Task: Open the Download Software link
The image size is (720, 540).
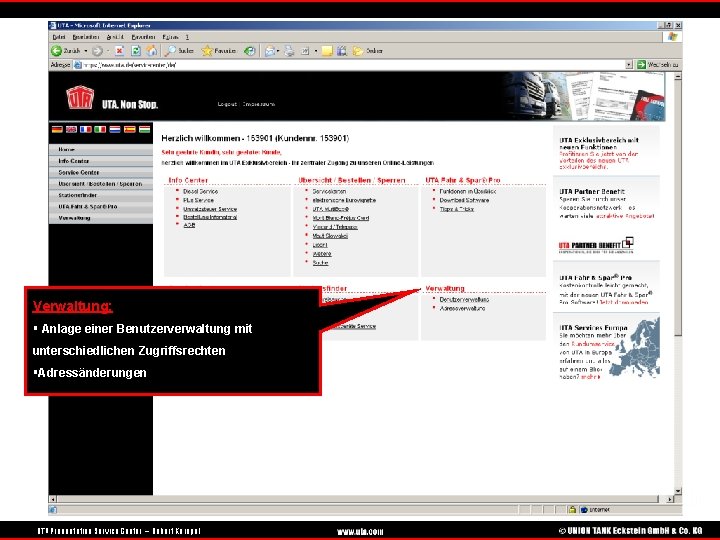Action: 464,200
